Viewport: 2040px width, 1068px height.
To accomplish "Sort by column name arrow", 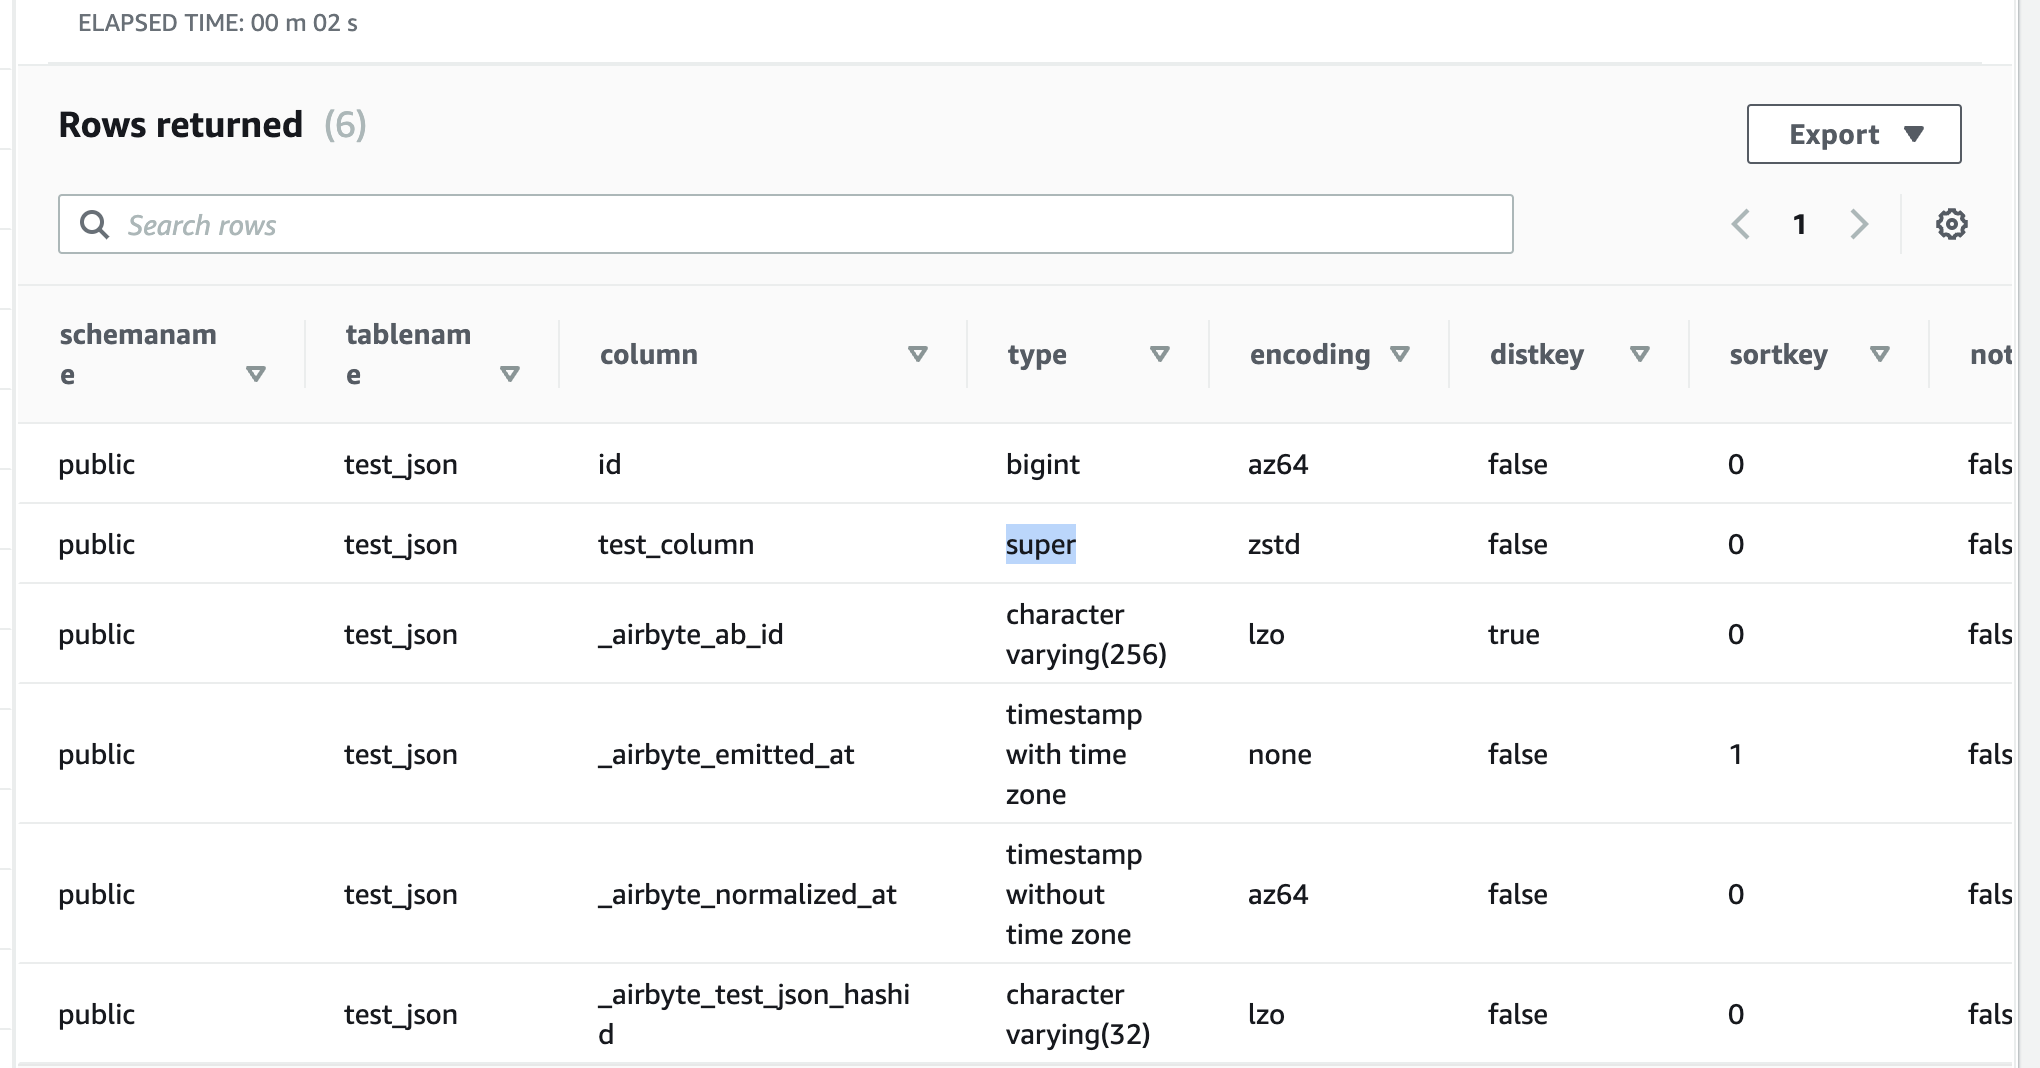I will [x=917, y=354].
